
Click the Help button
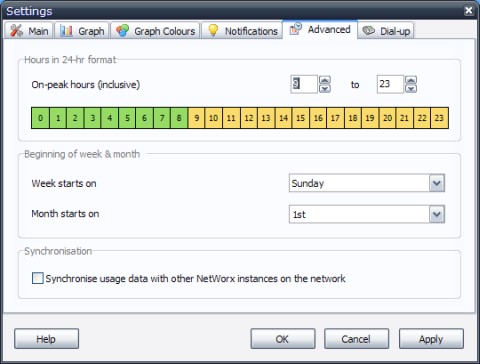click(x=46, y=339)
